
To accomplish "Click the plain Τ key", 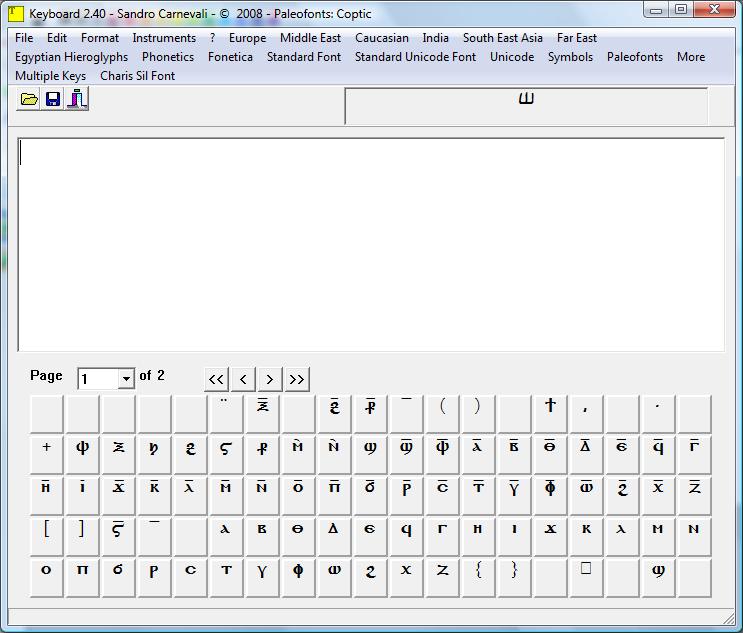I will pos(226,578).
